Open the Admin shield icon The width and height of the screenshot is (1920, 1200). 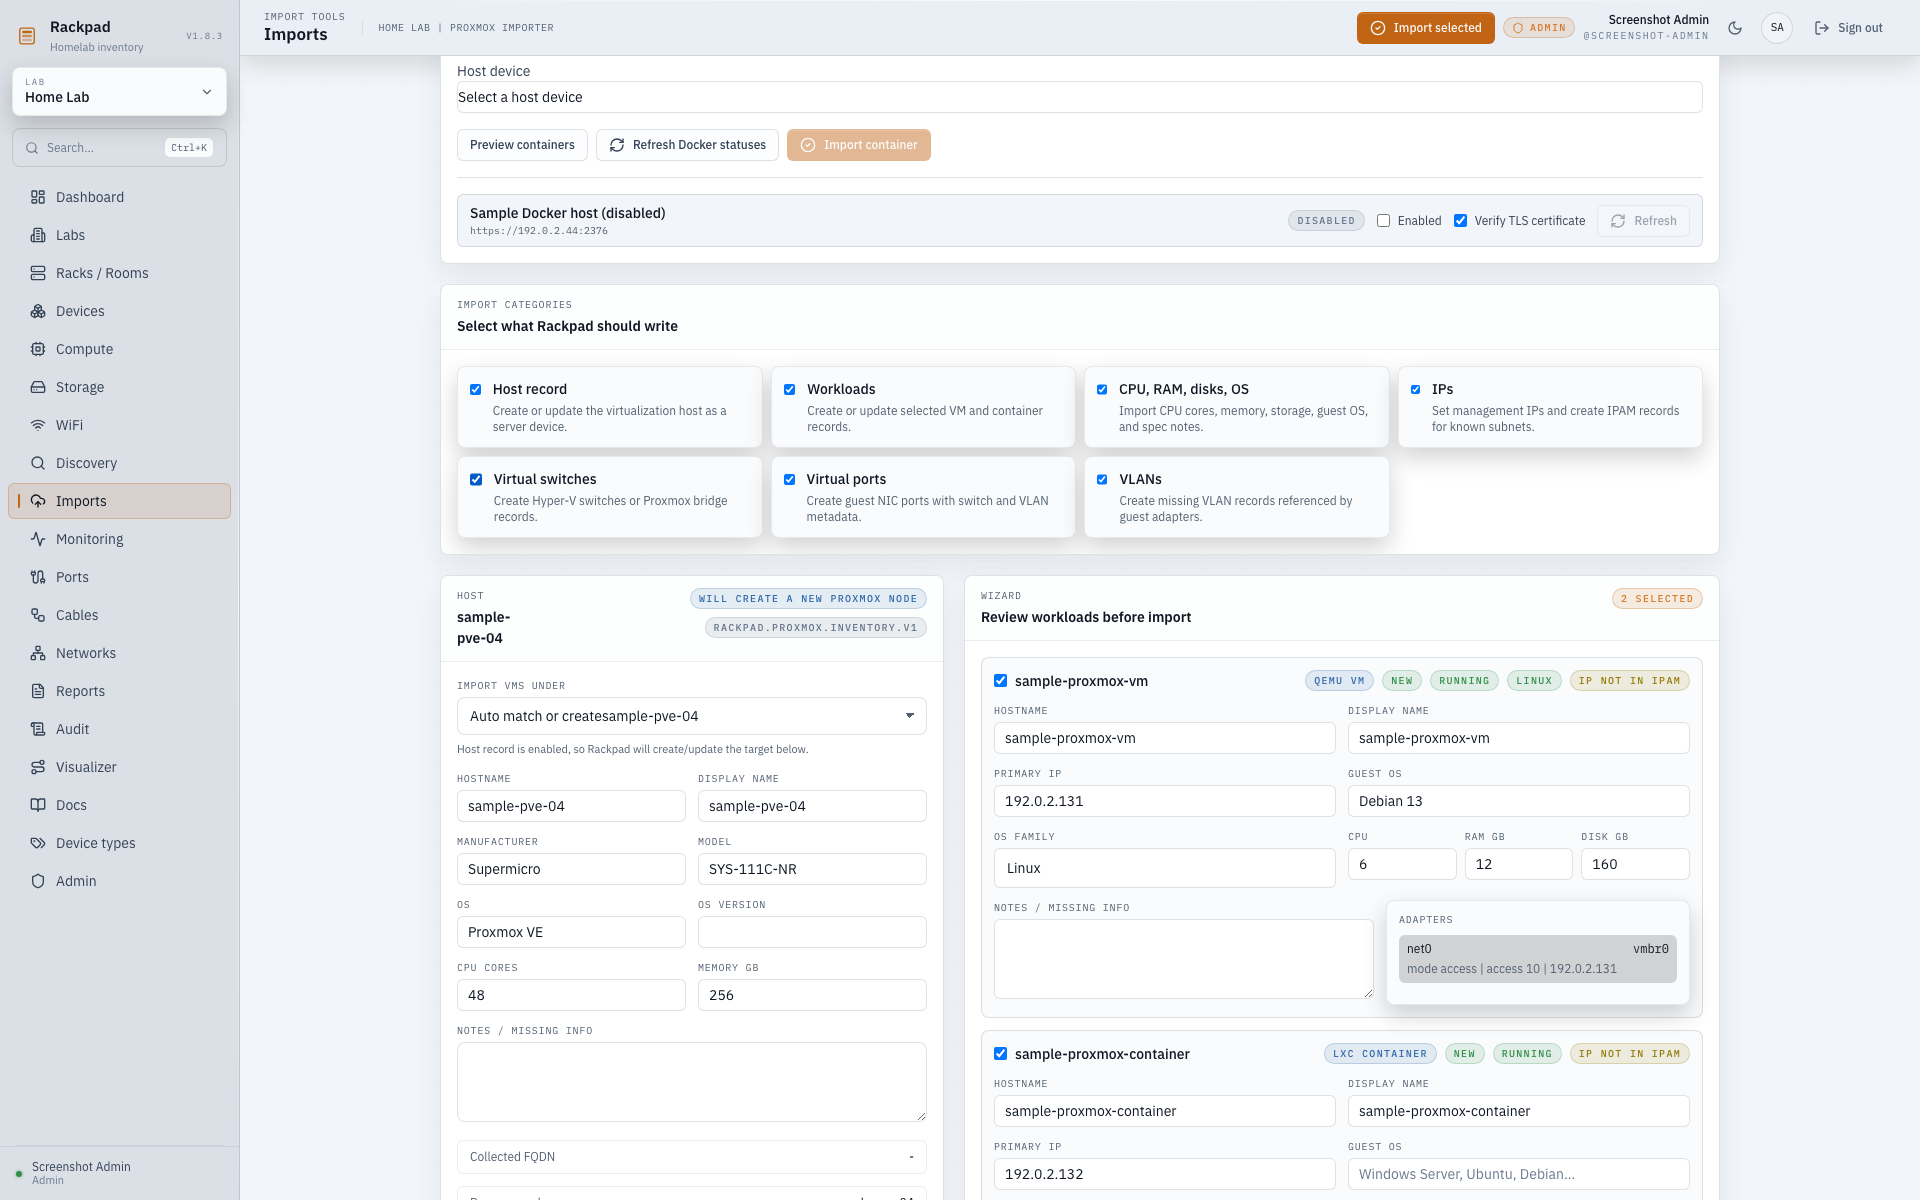[x=38, y=881]
